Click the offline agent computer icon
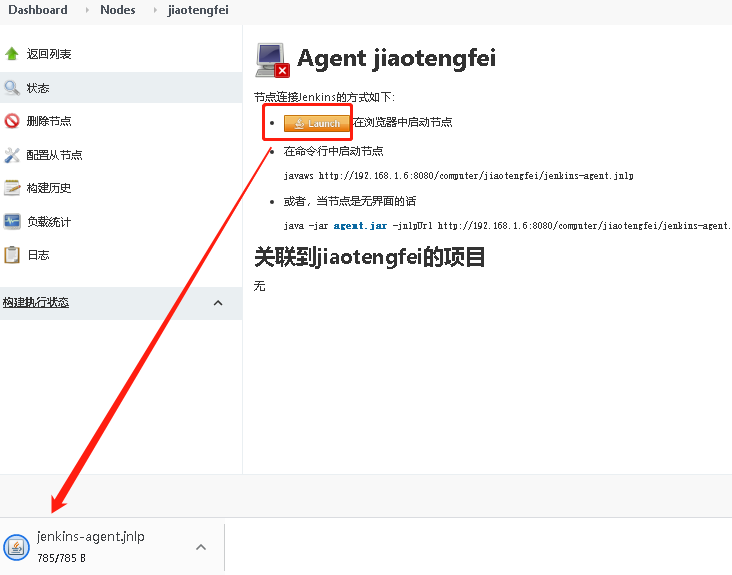Screen dimensions: 732x575 (272, 60)
